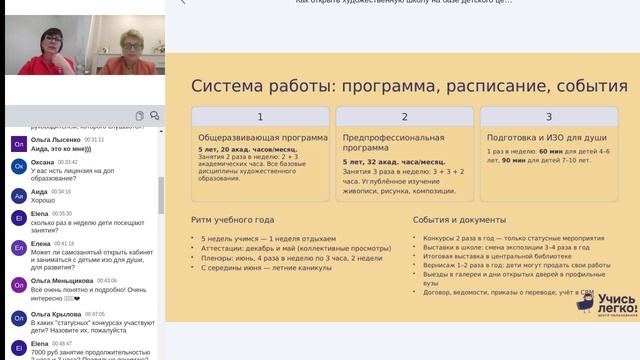Select message 'Всё очень понятно и подробно!'
This screenshot has width=640, height=360.
[89, 294]
